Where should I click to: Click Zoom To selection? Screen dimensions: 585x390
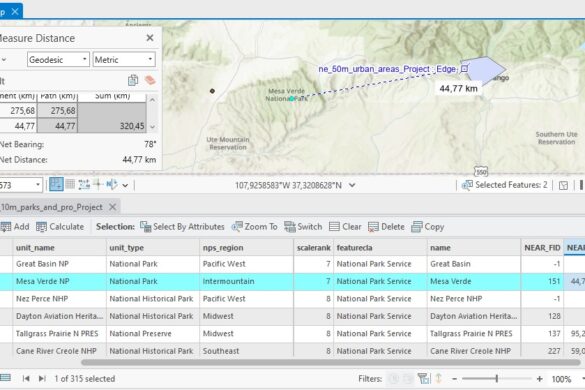[254, 227]
